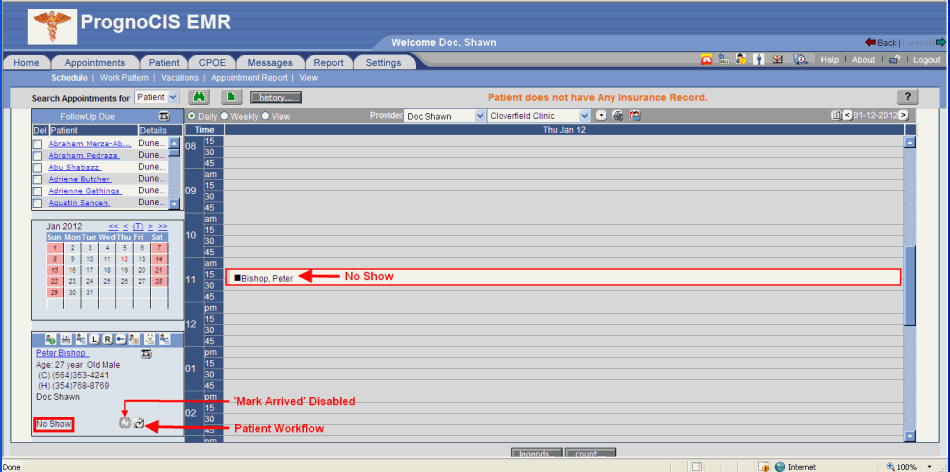
Task: Open the Work Pattern submenu link
Action: [124, 78]
